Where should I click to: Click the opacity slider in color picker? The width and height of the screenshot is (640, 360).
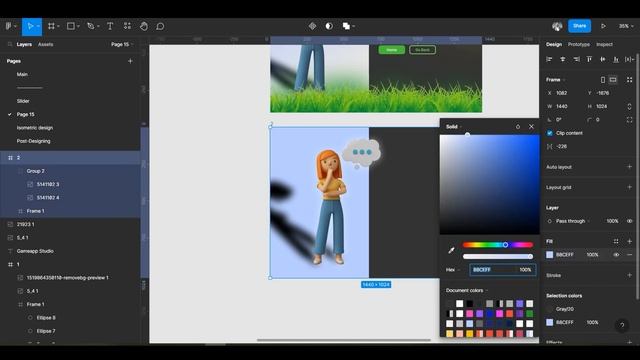(498, 256)
